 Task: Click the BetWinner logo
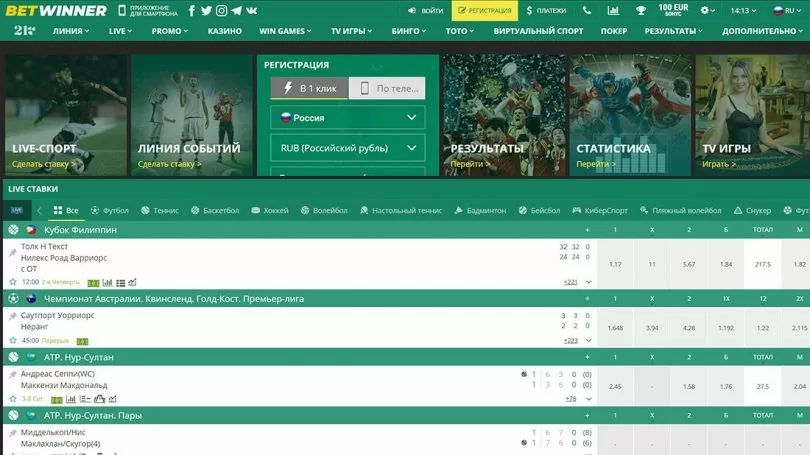(x=56, y=10)
